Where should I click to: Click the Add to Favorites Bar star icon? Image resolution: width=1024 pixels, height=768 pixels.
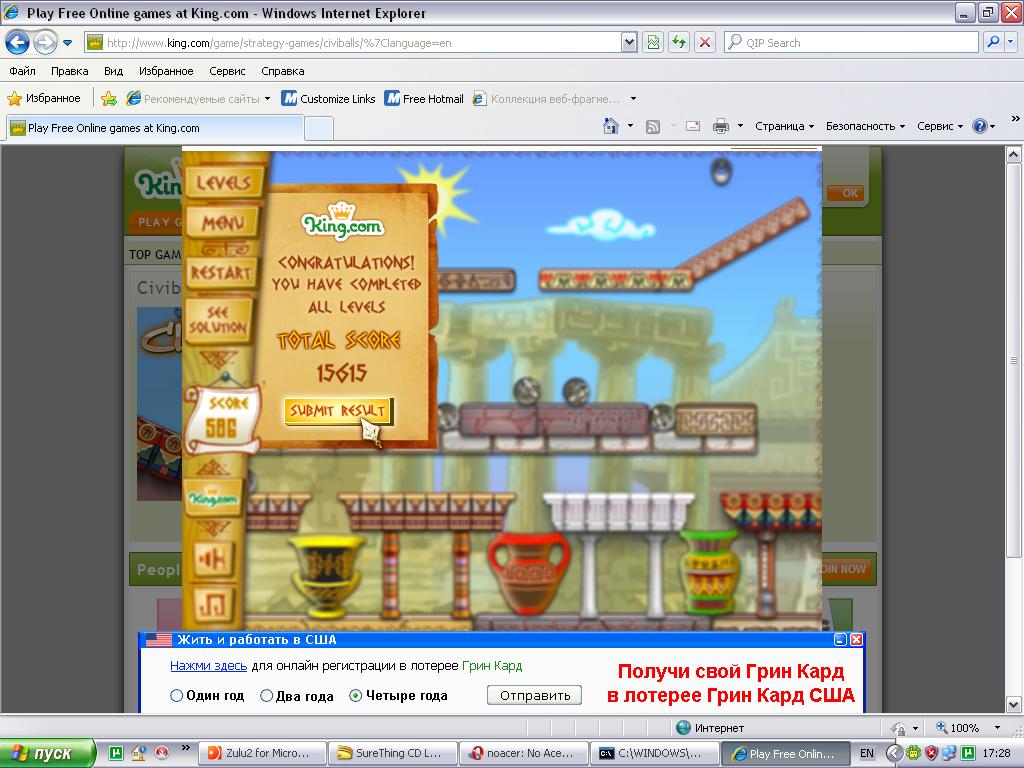[x=108, y=99]
